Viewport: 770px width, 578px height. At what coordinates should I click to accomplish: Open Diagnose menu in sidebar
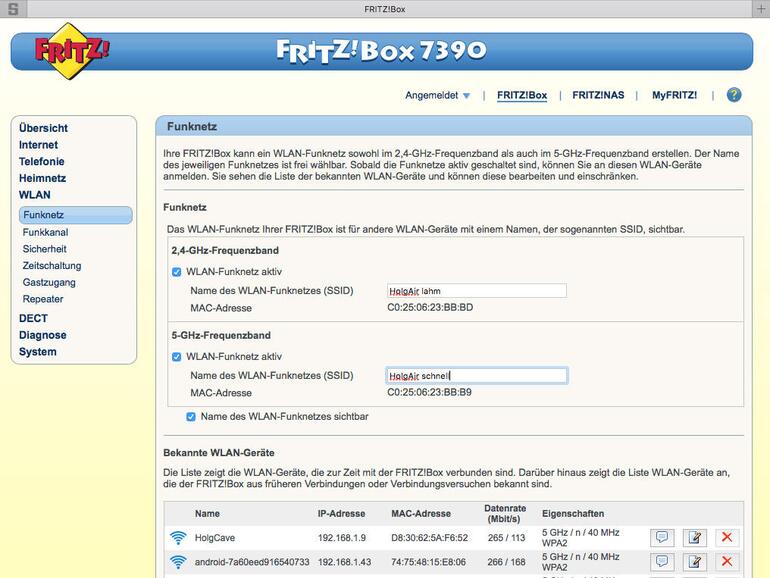43,335
